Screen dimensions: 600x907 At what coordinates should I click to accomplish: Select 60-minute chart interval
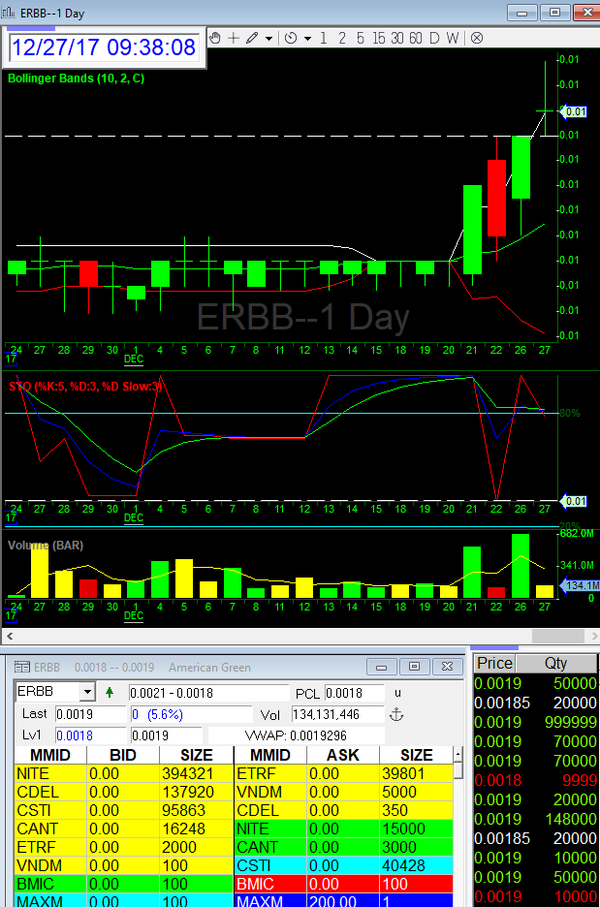point(415,38)
